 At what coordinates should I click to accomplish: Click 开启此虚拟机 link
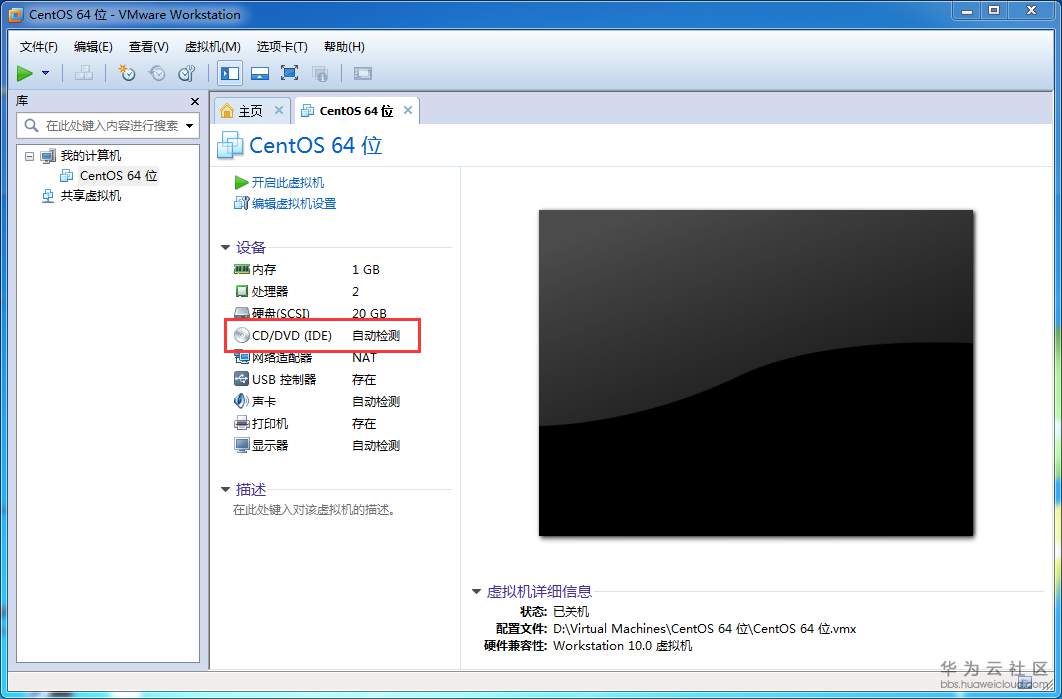point(287,183)
